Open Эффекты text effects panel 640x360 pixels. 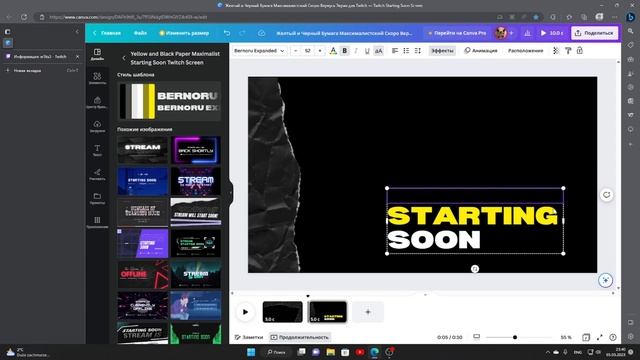(442, 51)
